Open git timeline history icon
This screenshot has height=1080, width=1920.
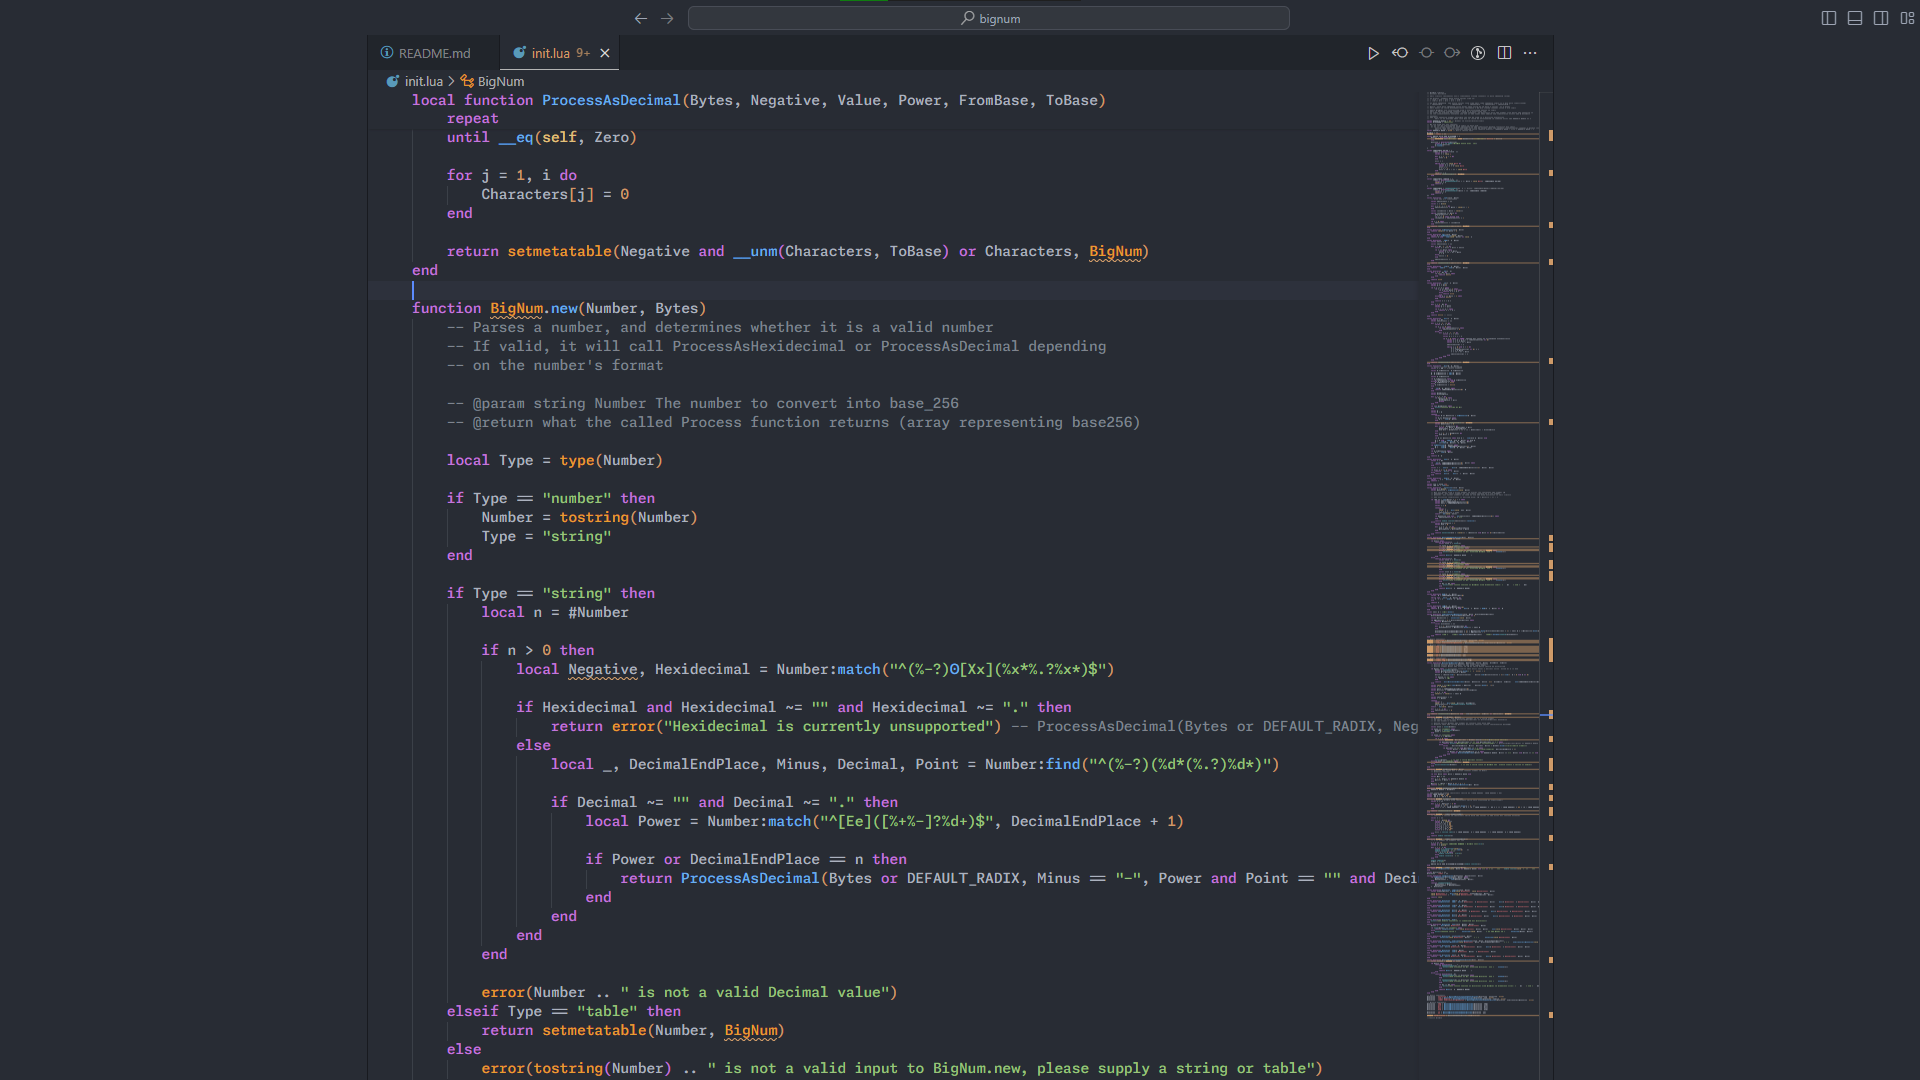(x=1478, y=53)
